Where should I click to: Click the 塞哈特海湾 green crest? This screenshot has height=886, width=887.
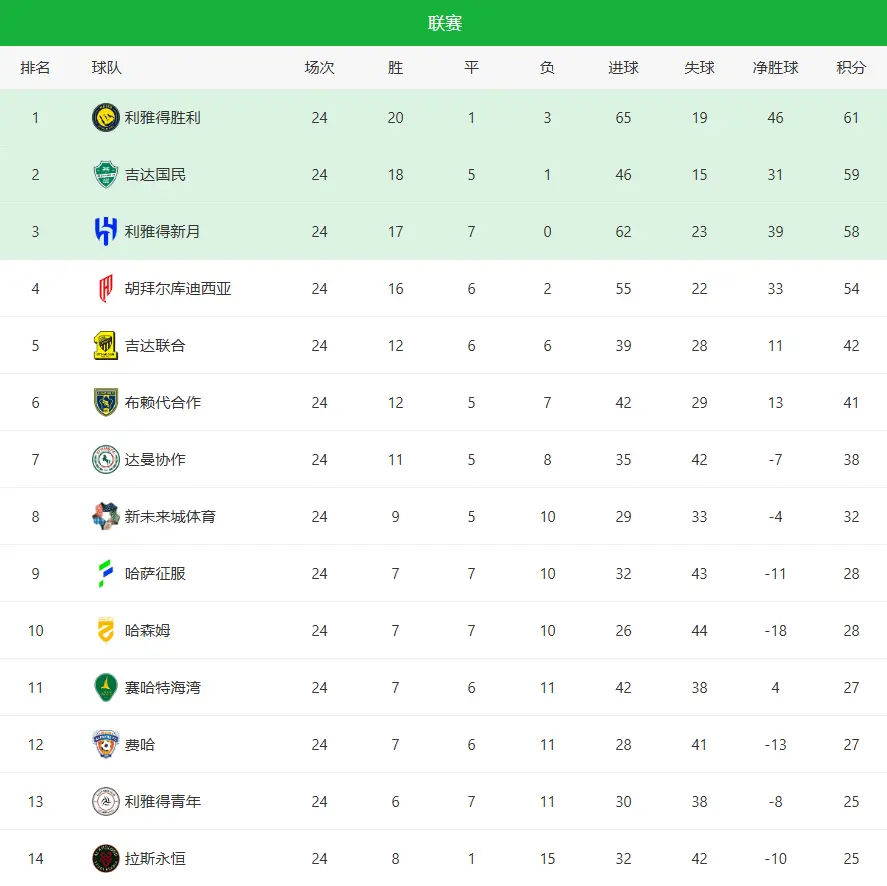point(105,687)
